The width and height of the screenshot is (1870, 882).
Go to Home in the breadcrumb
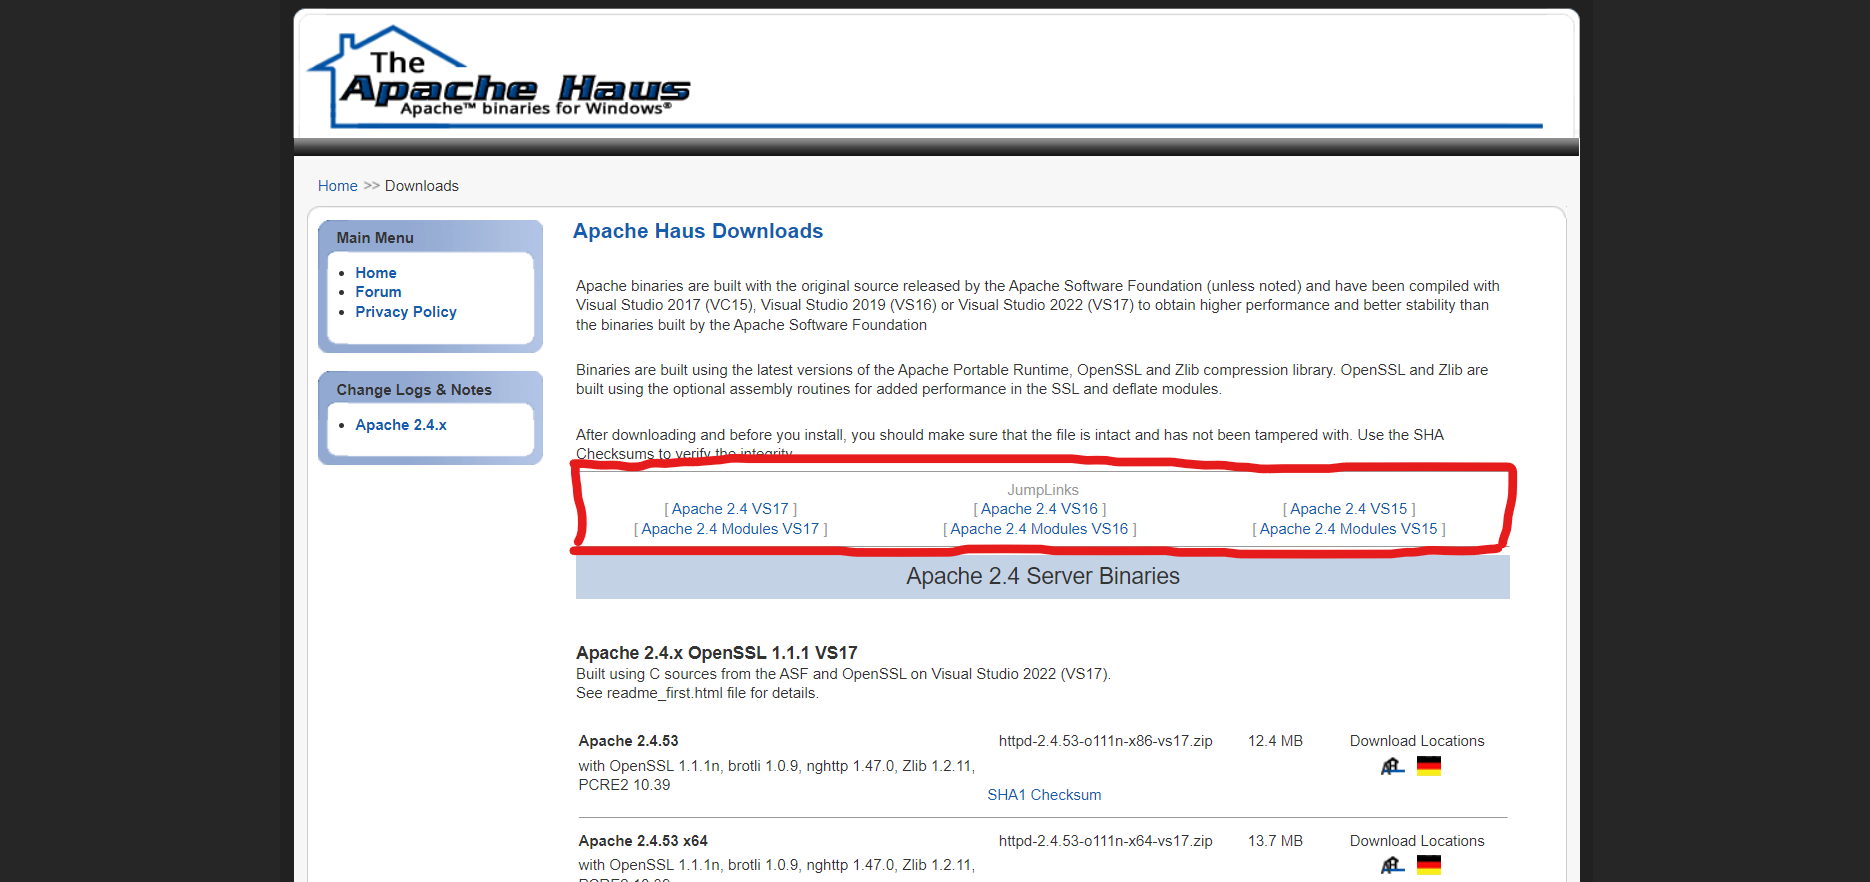pos(338,186)
